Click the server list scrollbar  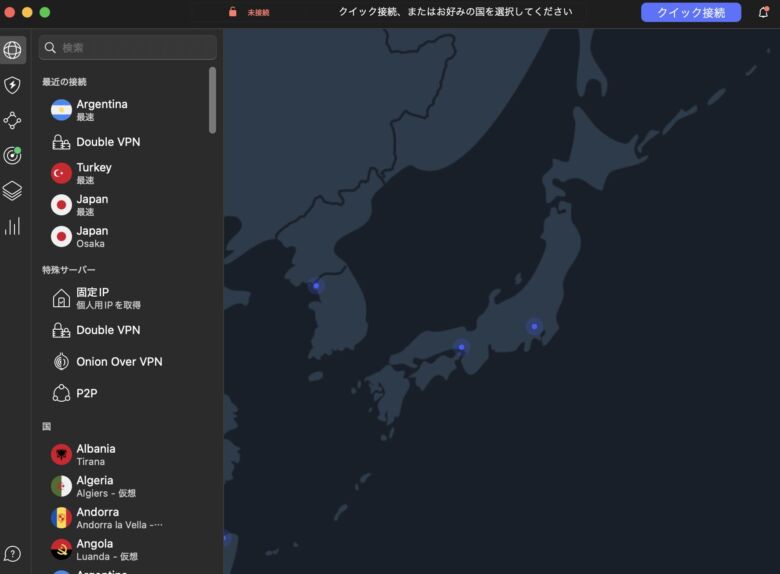click(212, 100)
